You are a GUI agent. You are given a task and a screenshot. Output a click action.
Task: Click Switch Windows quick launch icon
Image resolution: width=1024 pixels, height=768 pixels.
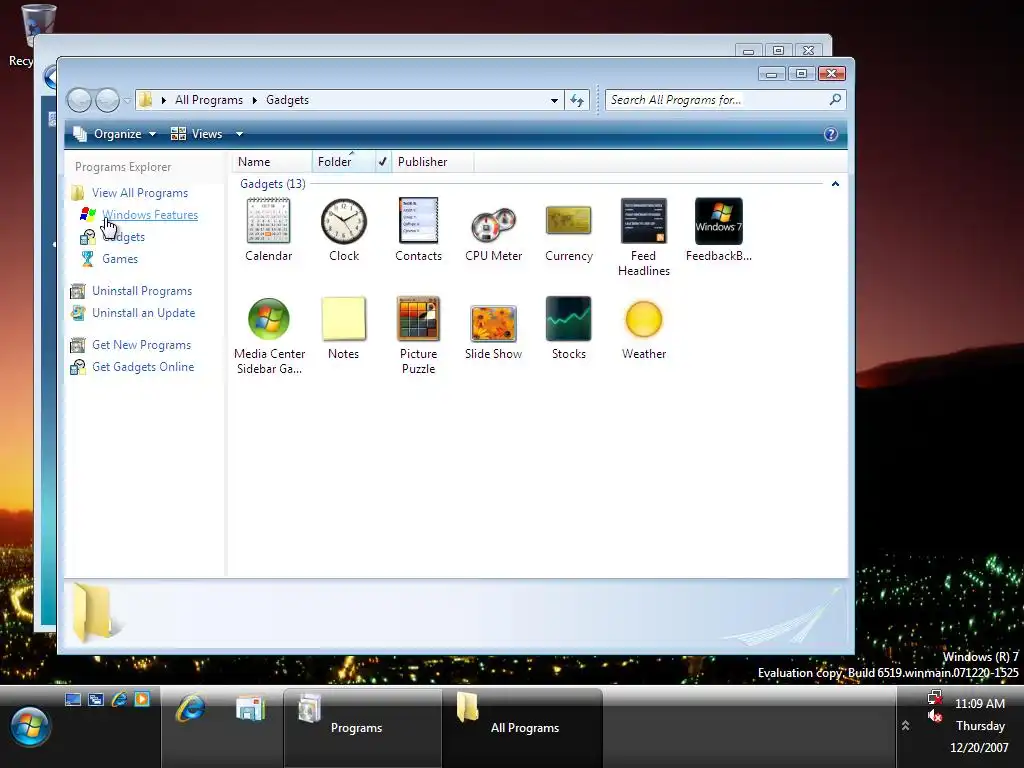[x=96, y=699]
